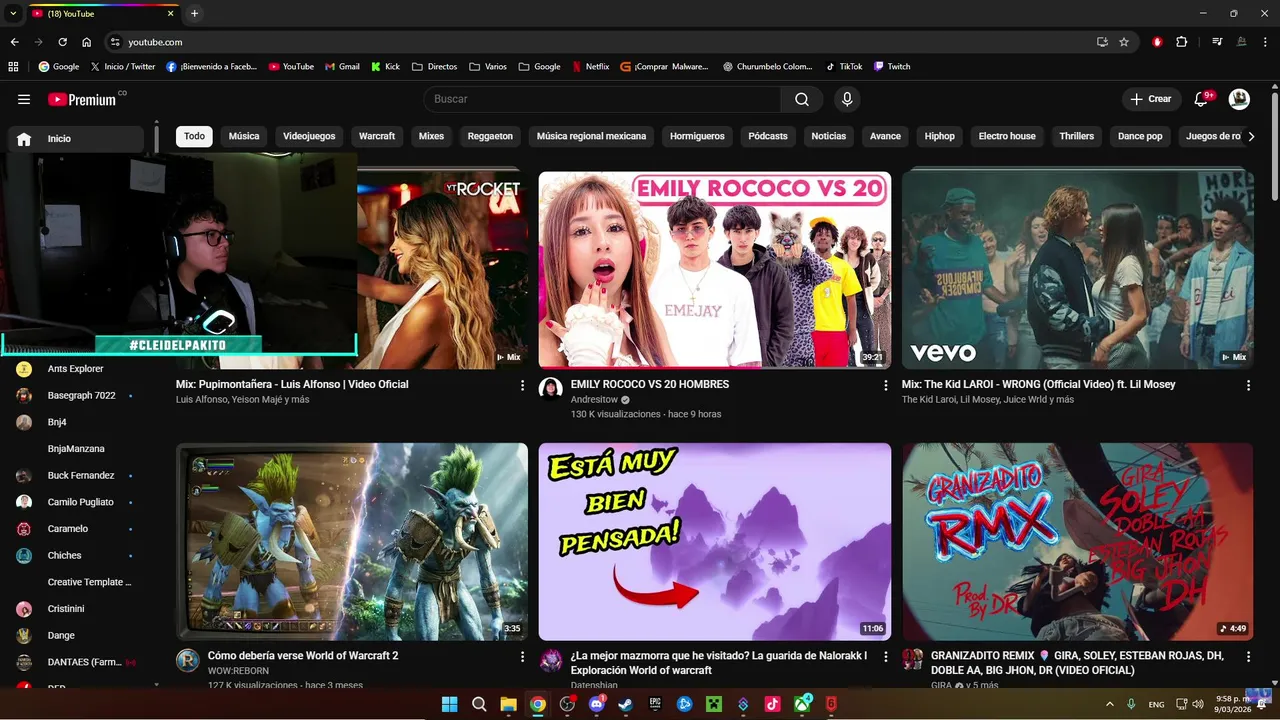Select the Electro house filter chip
The image size is (1280, 720).
pos(1007,136)
